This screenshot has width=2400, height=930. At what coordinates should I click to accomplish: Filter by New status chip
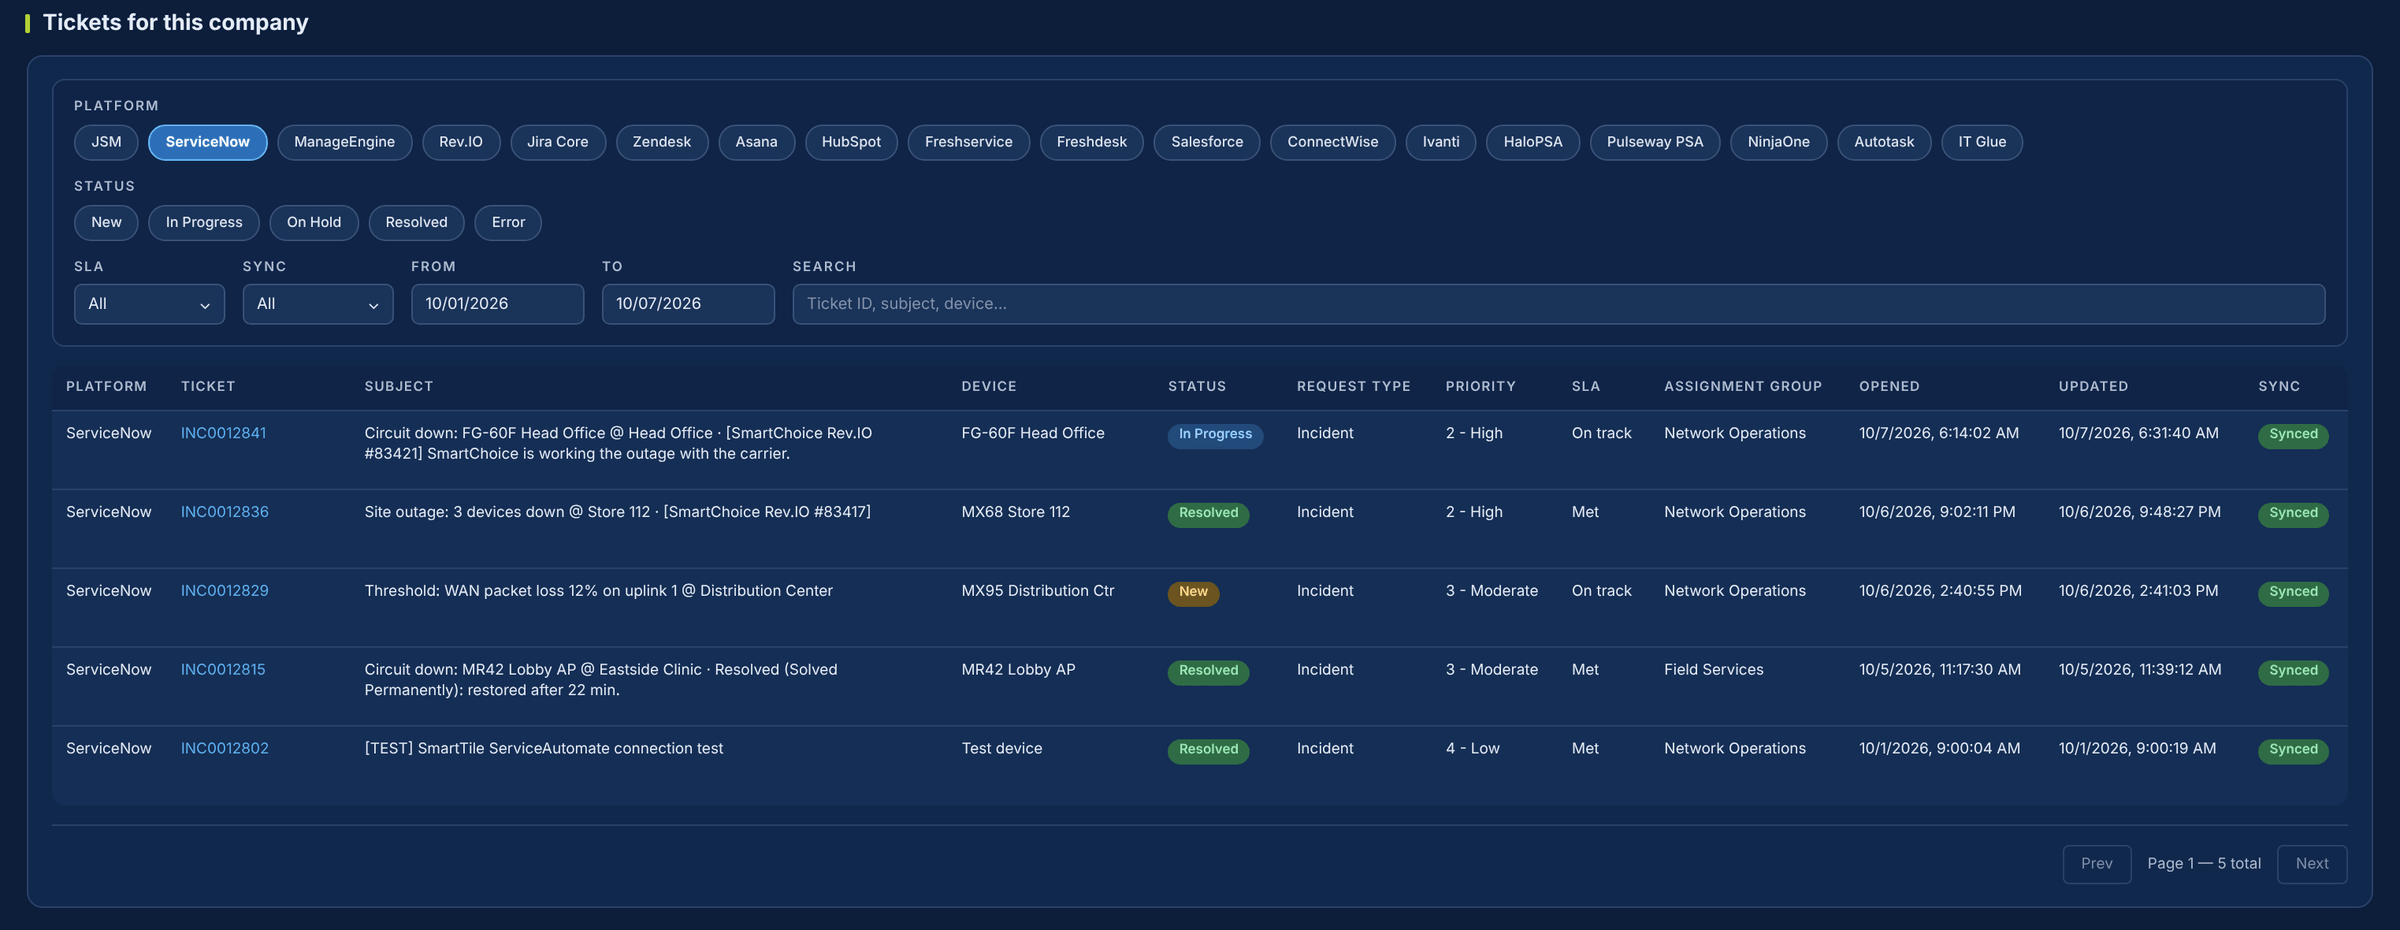pyautogui.click(x=106, y=222)
